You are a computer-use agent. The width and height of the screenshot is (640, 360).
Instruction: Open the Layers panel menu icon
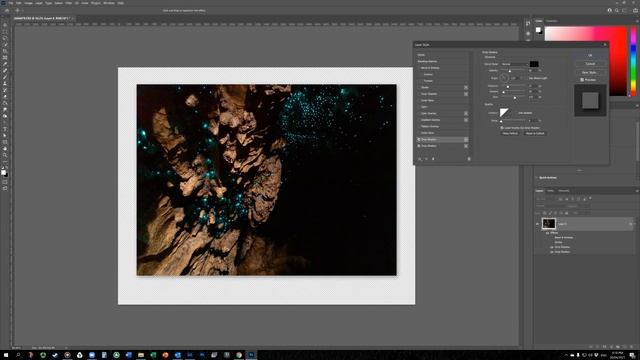[636, 191]
